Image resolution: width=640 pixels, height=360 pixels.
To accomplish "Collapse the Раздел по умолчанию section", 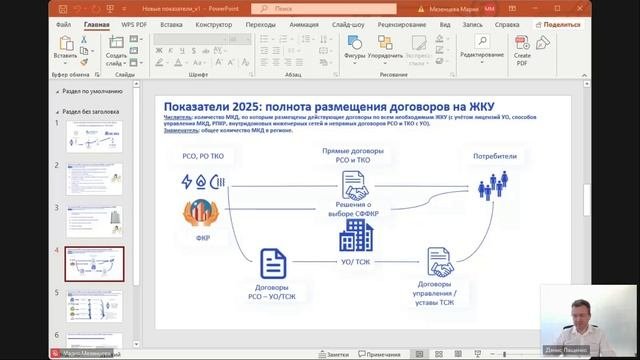I will point(57,92).
